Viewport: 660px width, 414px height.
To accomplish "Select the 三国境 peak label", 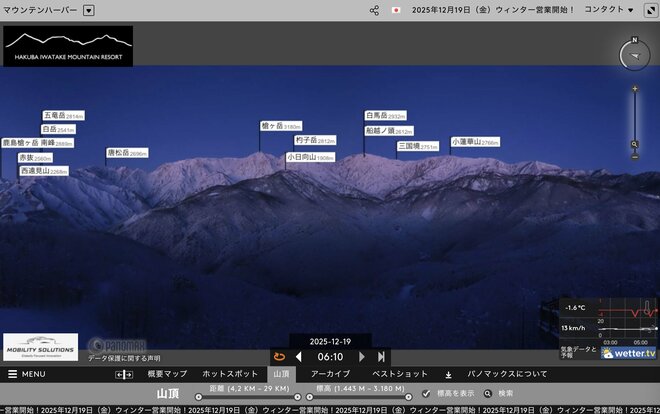I will click(x=418, y=146).
